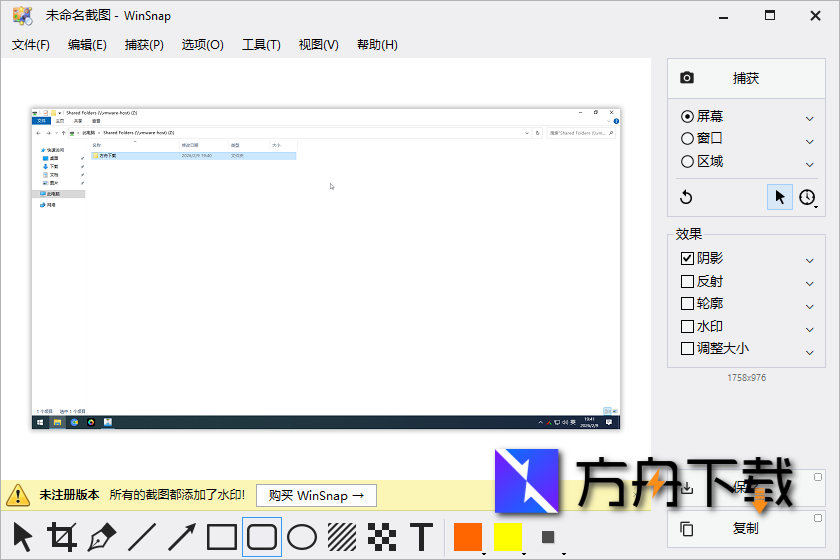Click the yellow warning triangle icon
Image resolution: width=840 pixels, height=560 pixels.
[x=18, y=495]
